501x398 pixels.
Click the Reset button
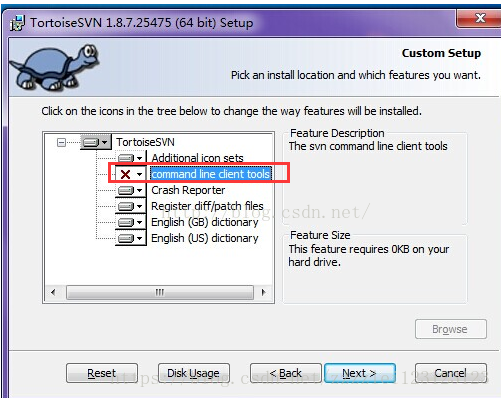click(102, 373)
